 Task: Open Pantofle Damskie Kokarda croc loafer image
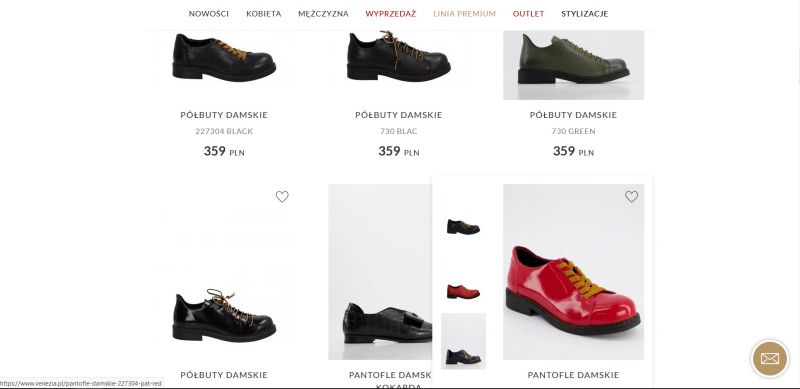(x=380, y=272)
